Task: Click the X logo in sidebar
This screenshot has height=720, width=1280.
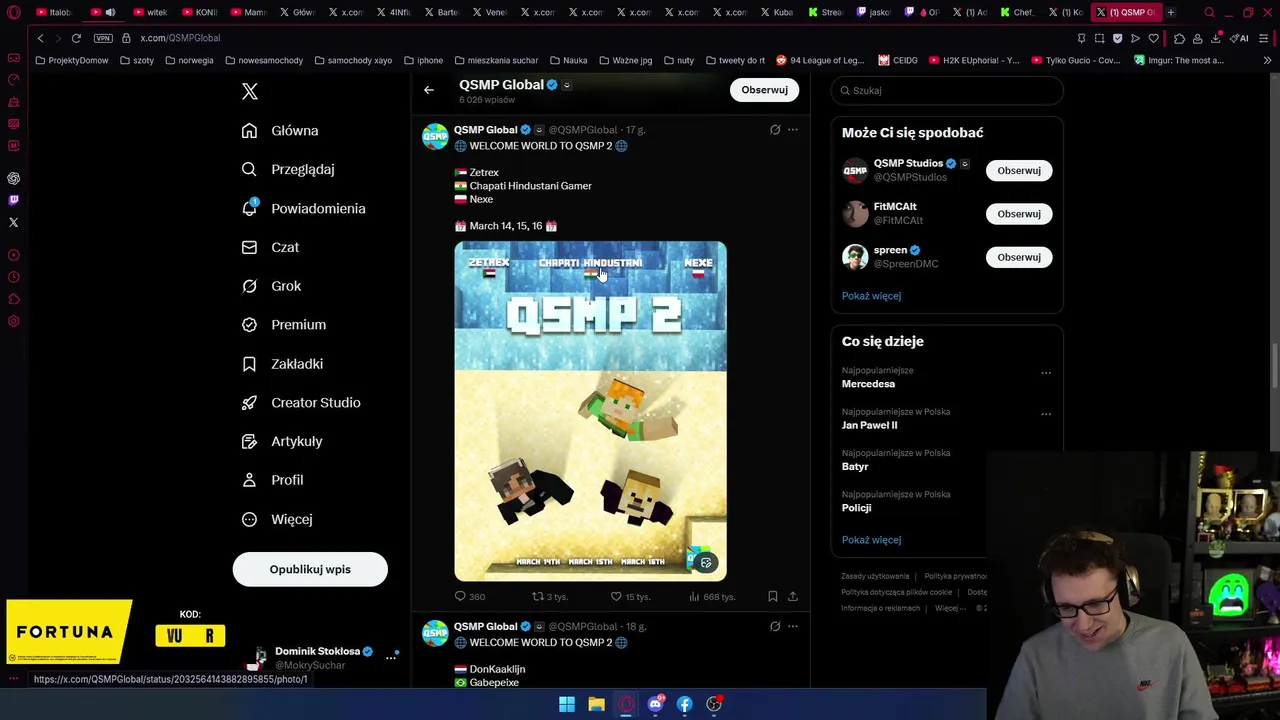Action: click(x=250, y=91)
